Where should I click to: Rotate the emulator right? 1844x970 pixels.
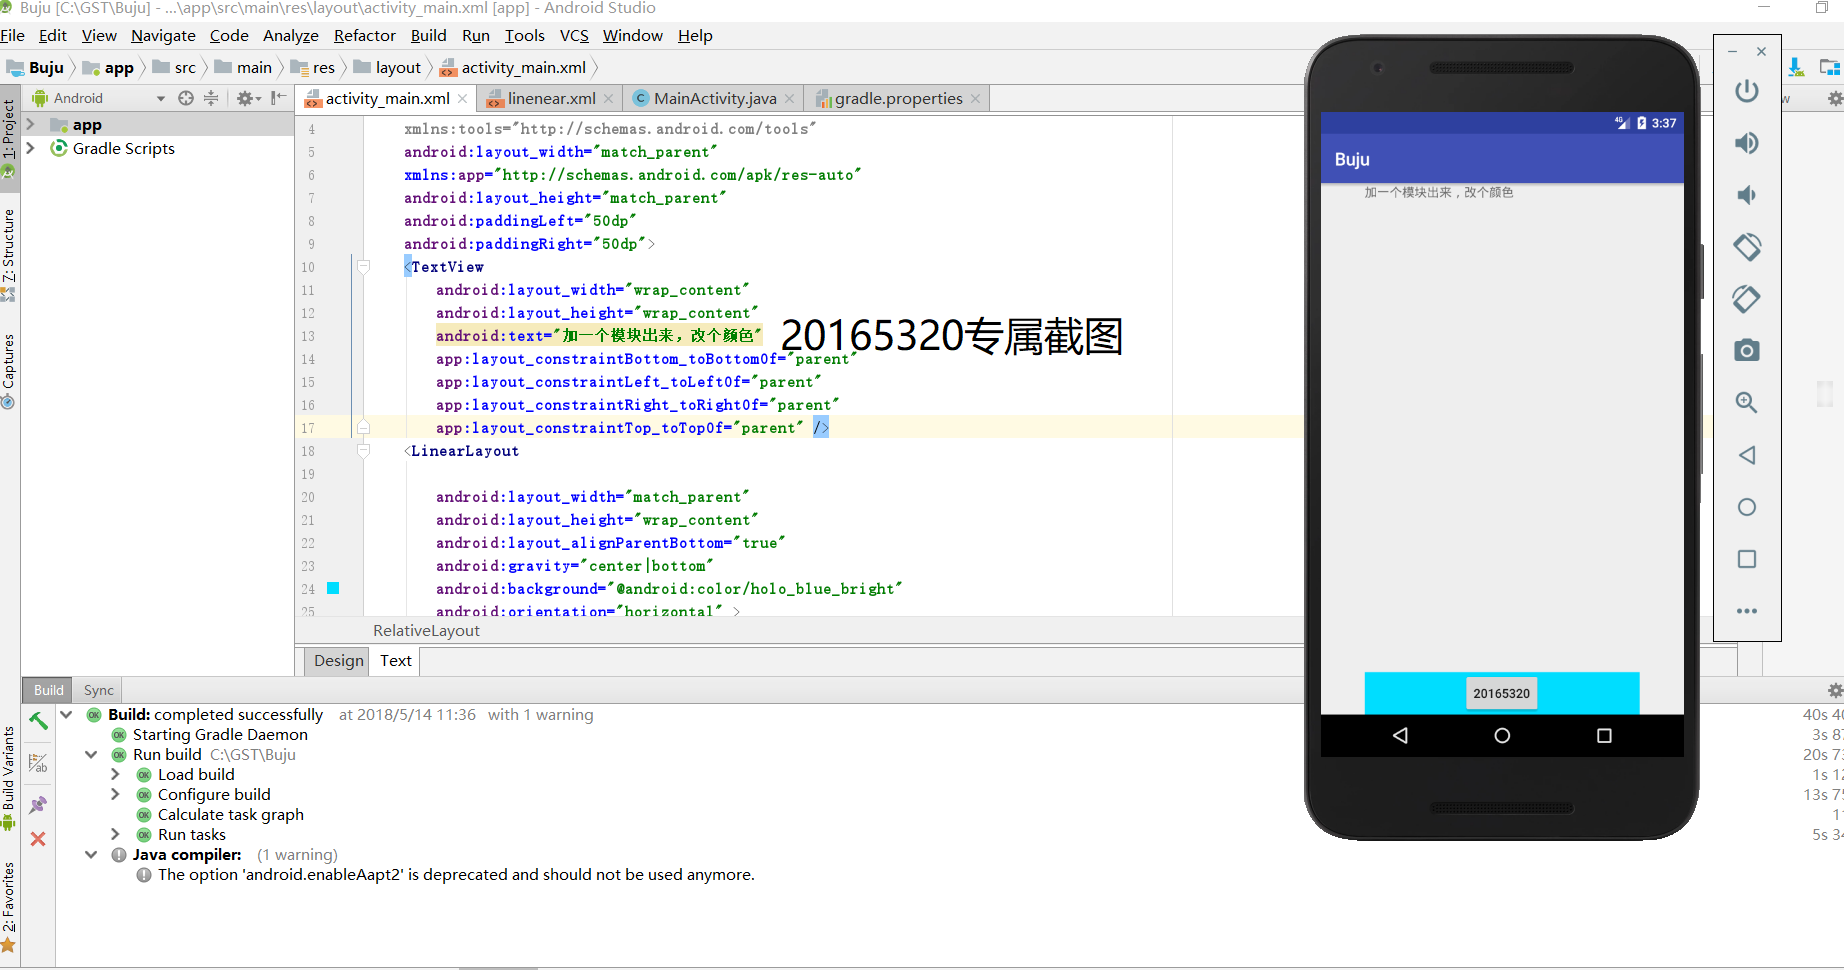coord(1746,298)
